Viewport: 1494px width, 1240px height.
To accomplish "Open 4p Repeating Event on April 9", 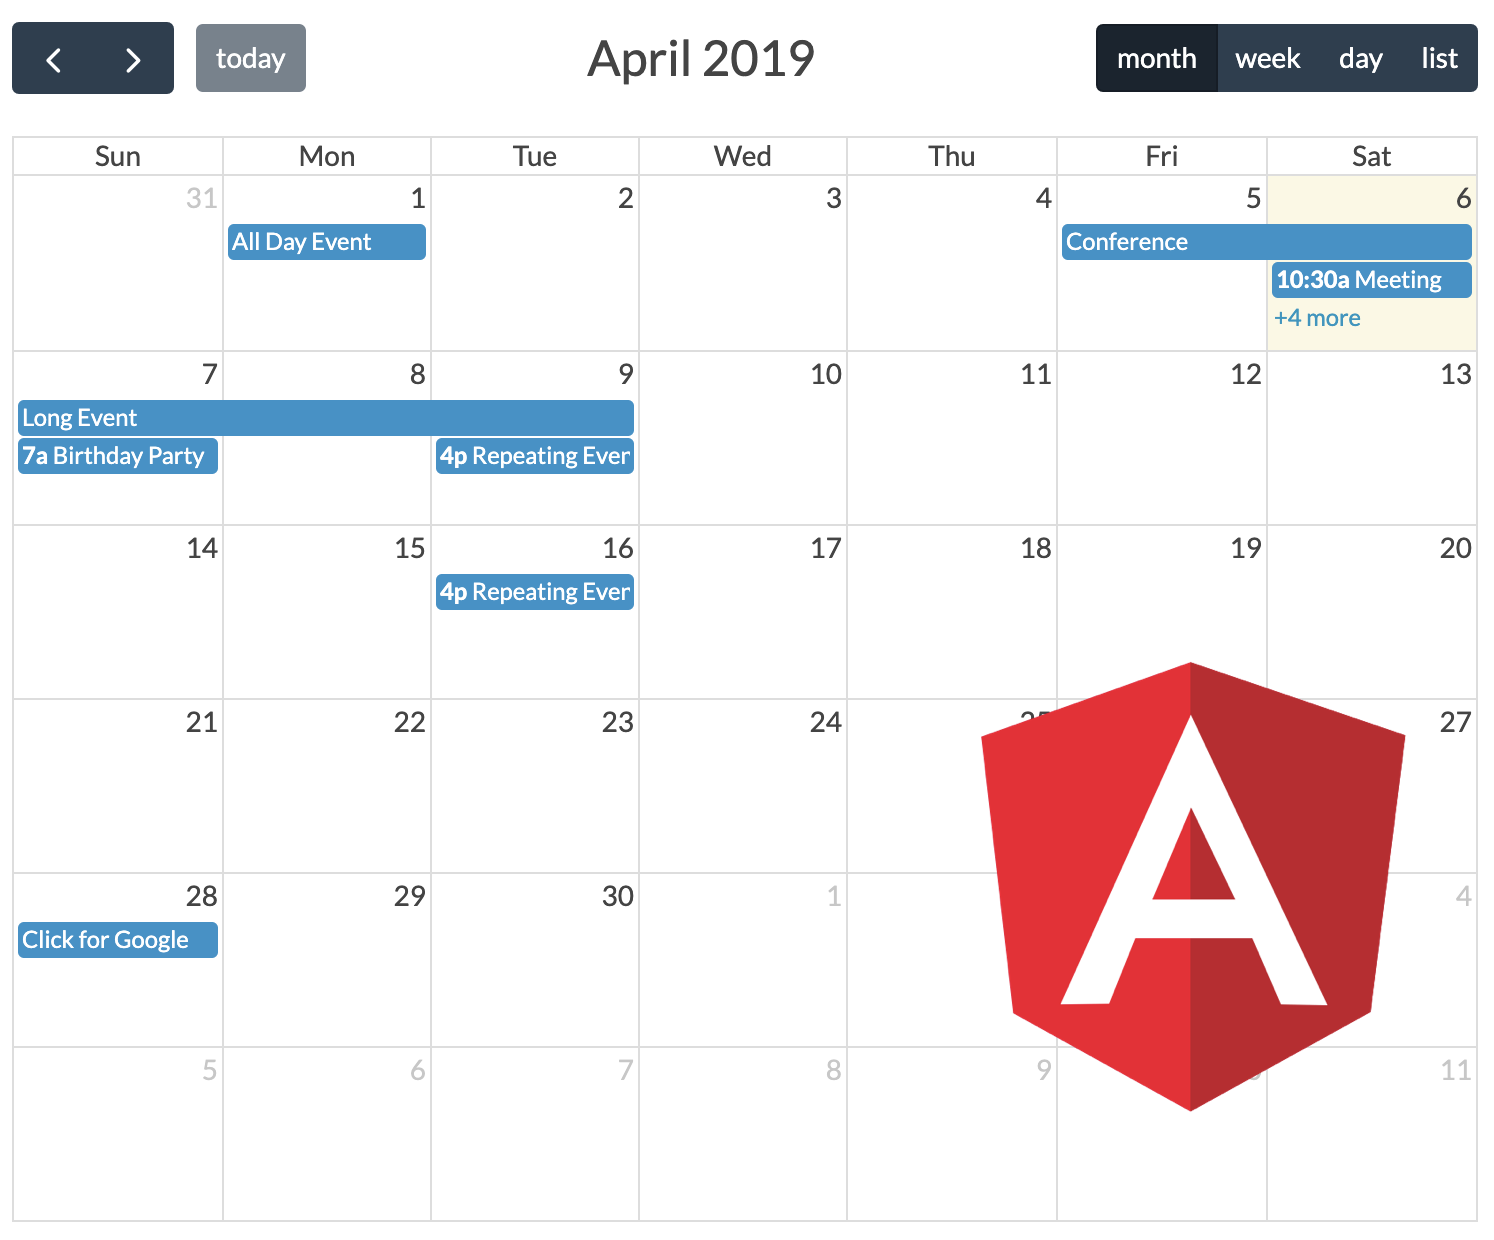I will click(535, 456).
